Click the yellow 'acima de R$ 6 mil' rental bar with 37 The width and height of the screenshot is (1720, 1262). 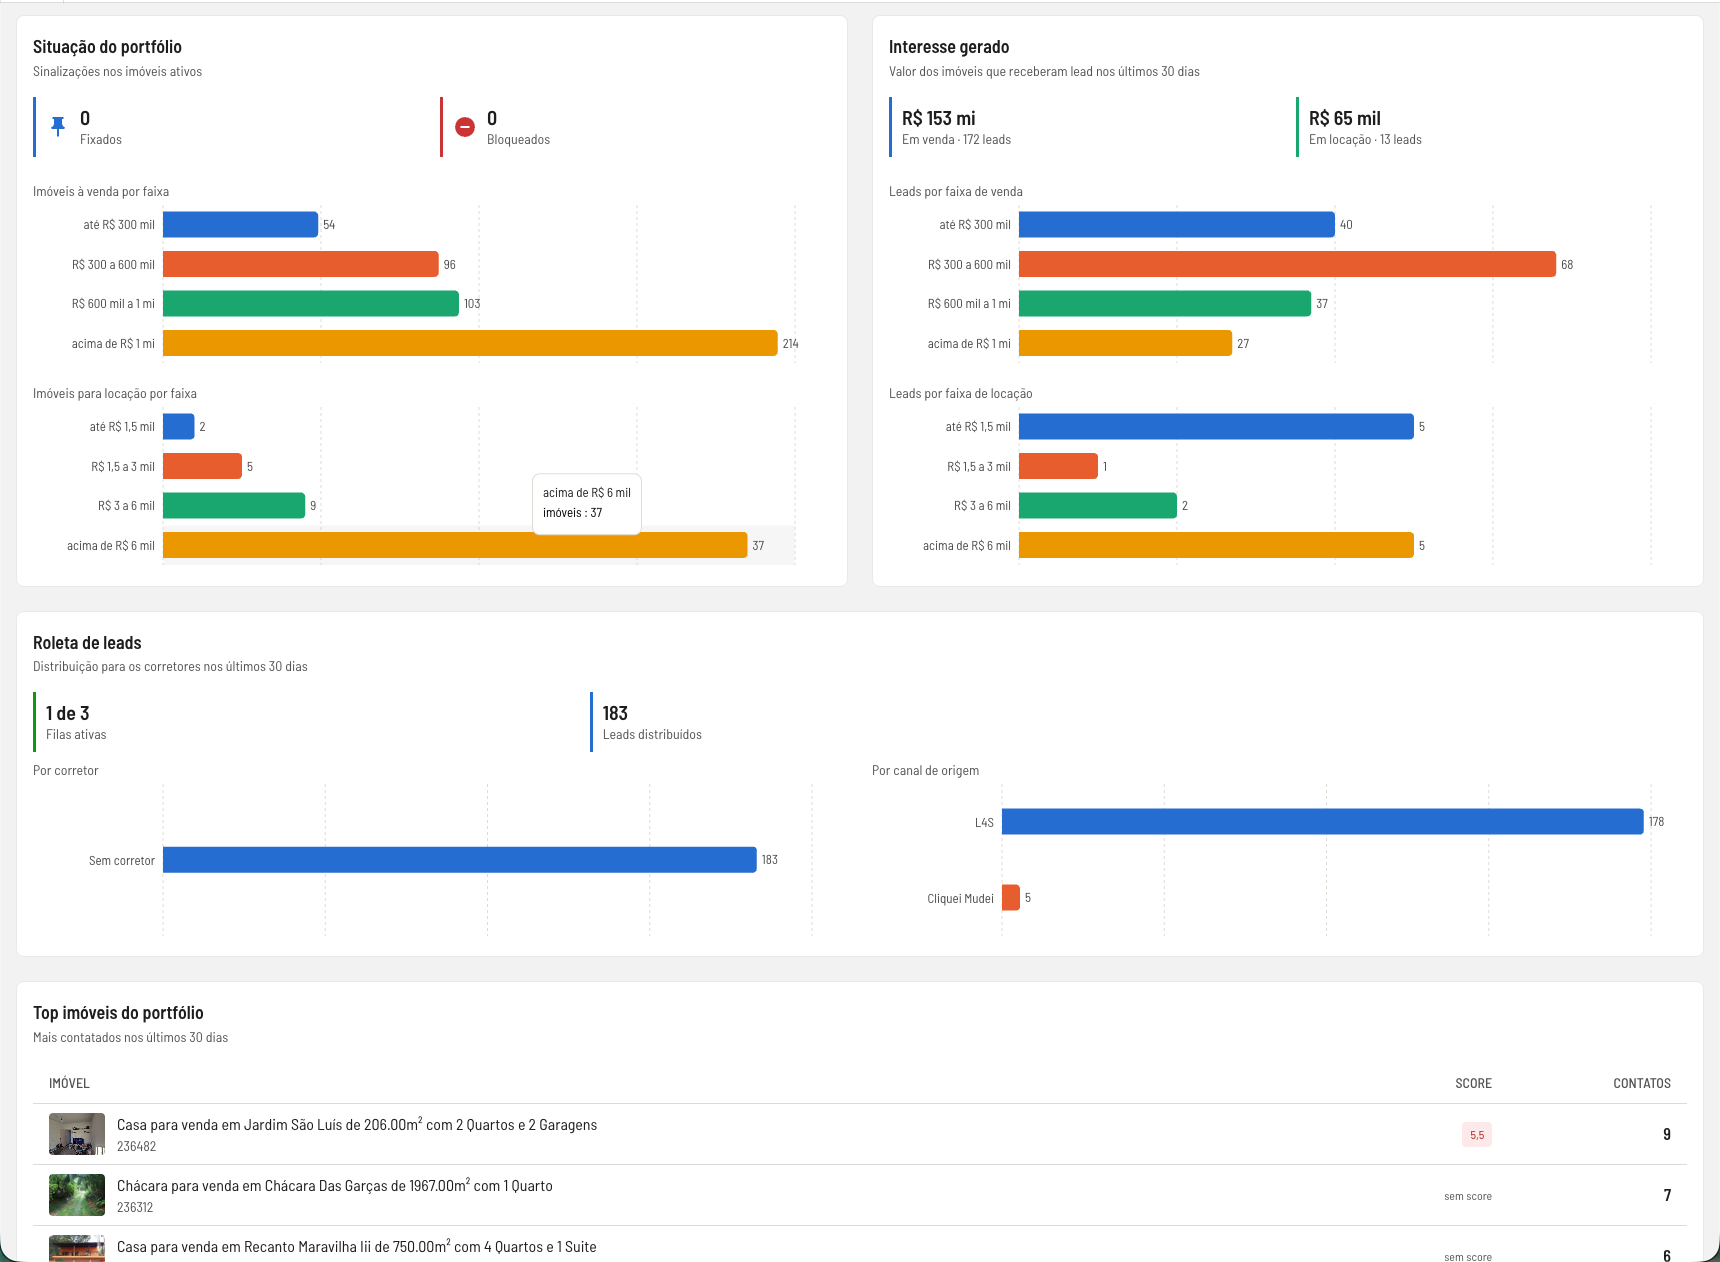(455, 545)
